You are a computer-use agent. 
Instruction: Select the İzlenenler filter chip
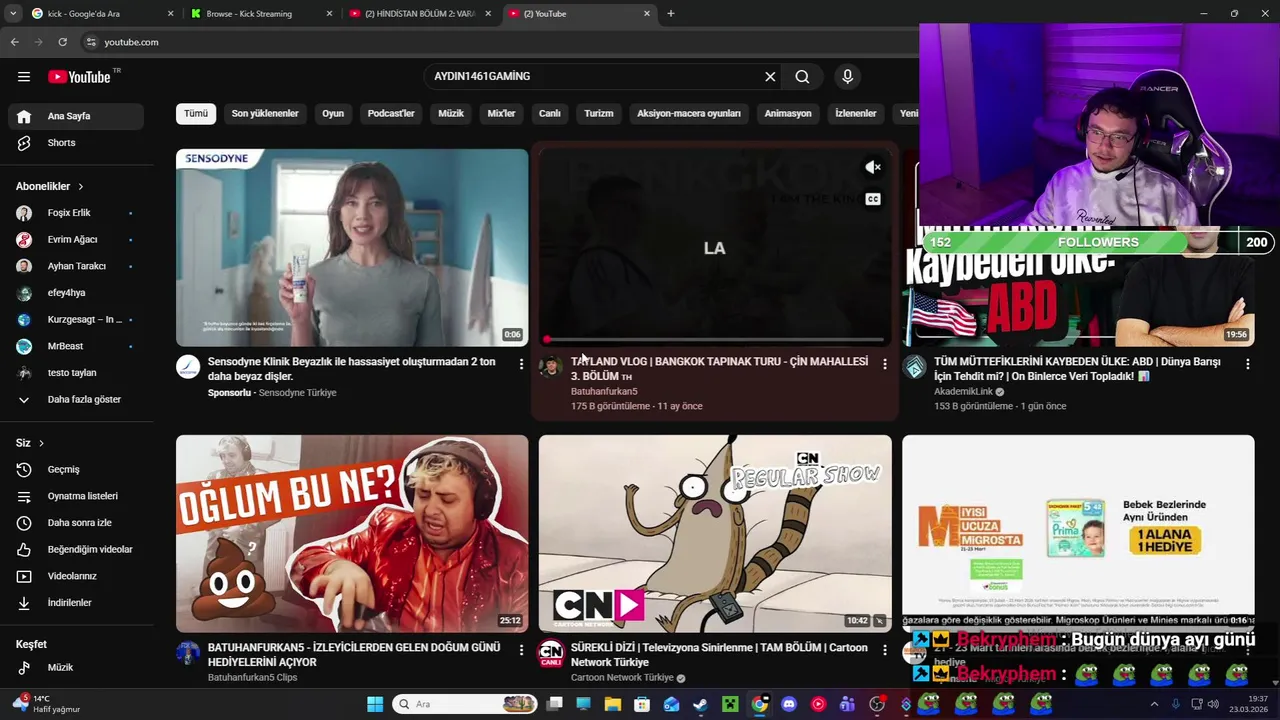pyautogui.click(x=856, y=114)
